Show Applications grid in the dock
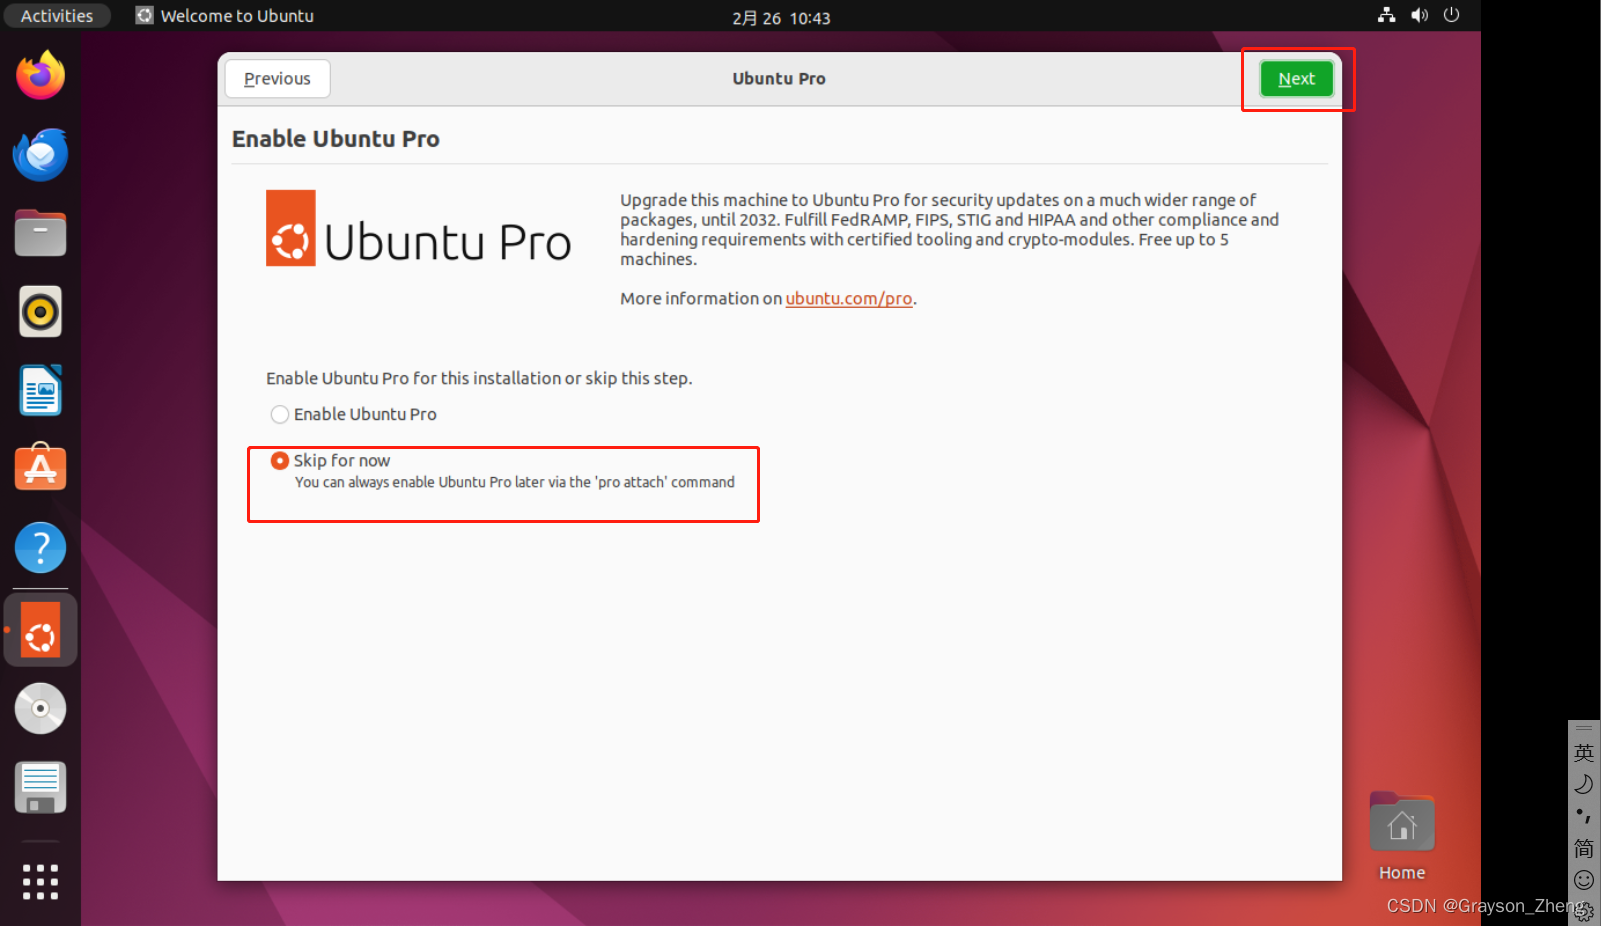The width and height of the screenshot is (1601, 926). [40, 882]
